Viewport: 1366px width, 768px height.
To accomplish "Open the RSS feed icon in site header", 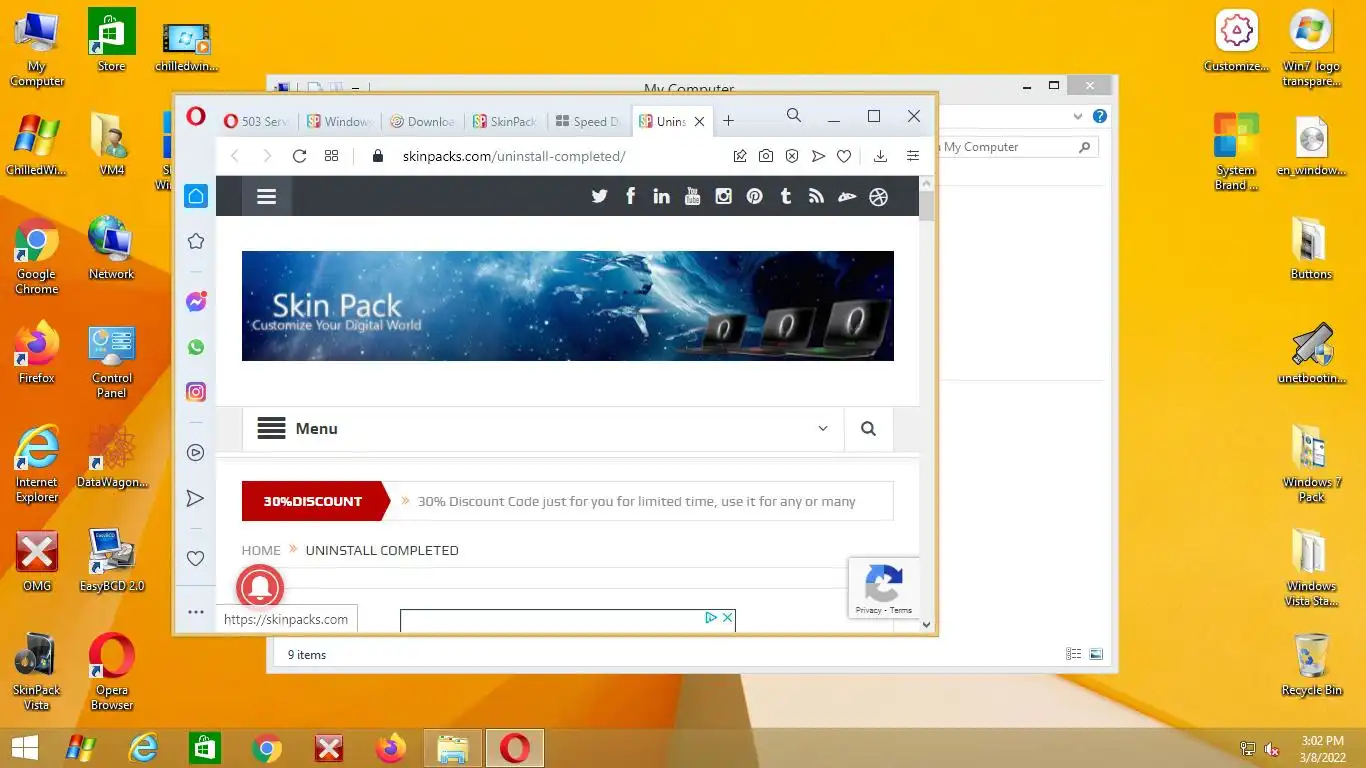I will (816, 196).
